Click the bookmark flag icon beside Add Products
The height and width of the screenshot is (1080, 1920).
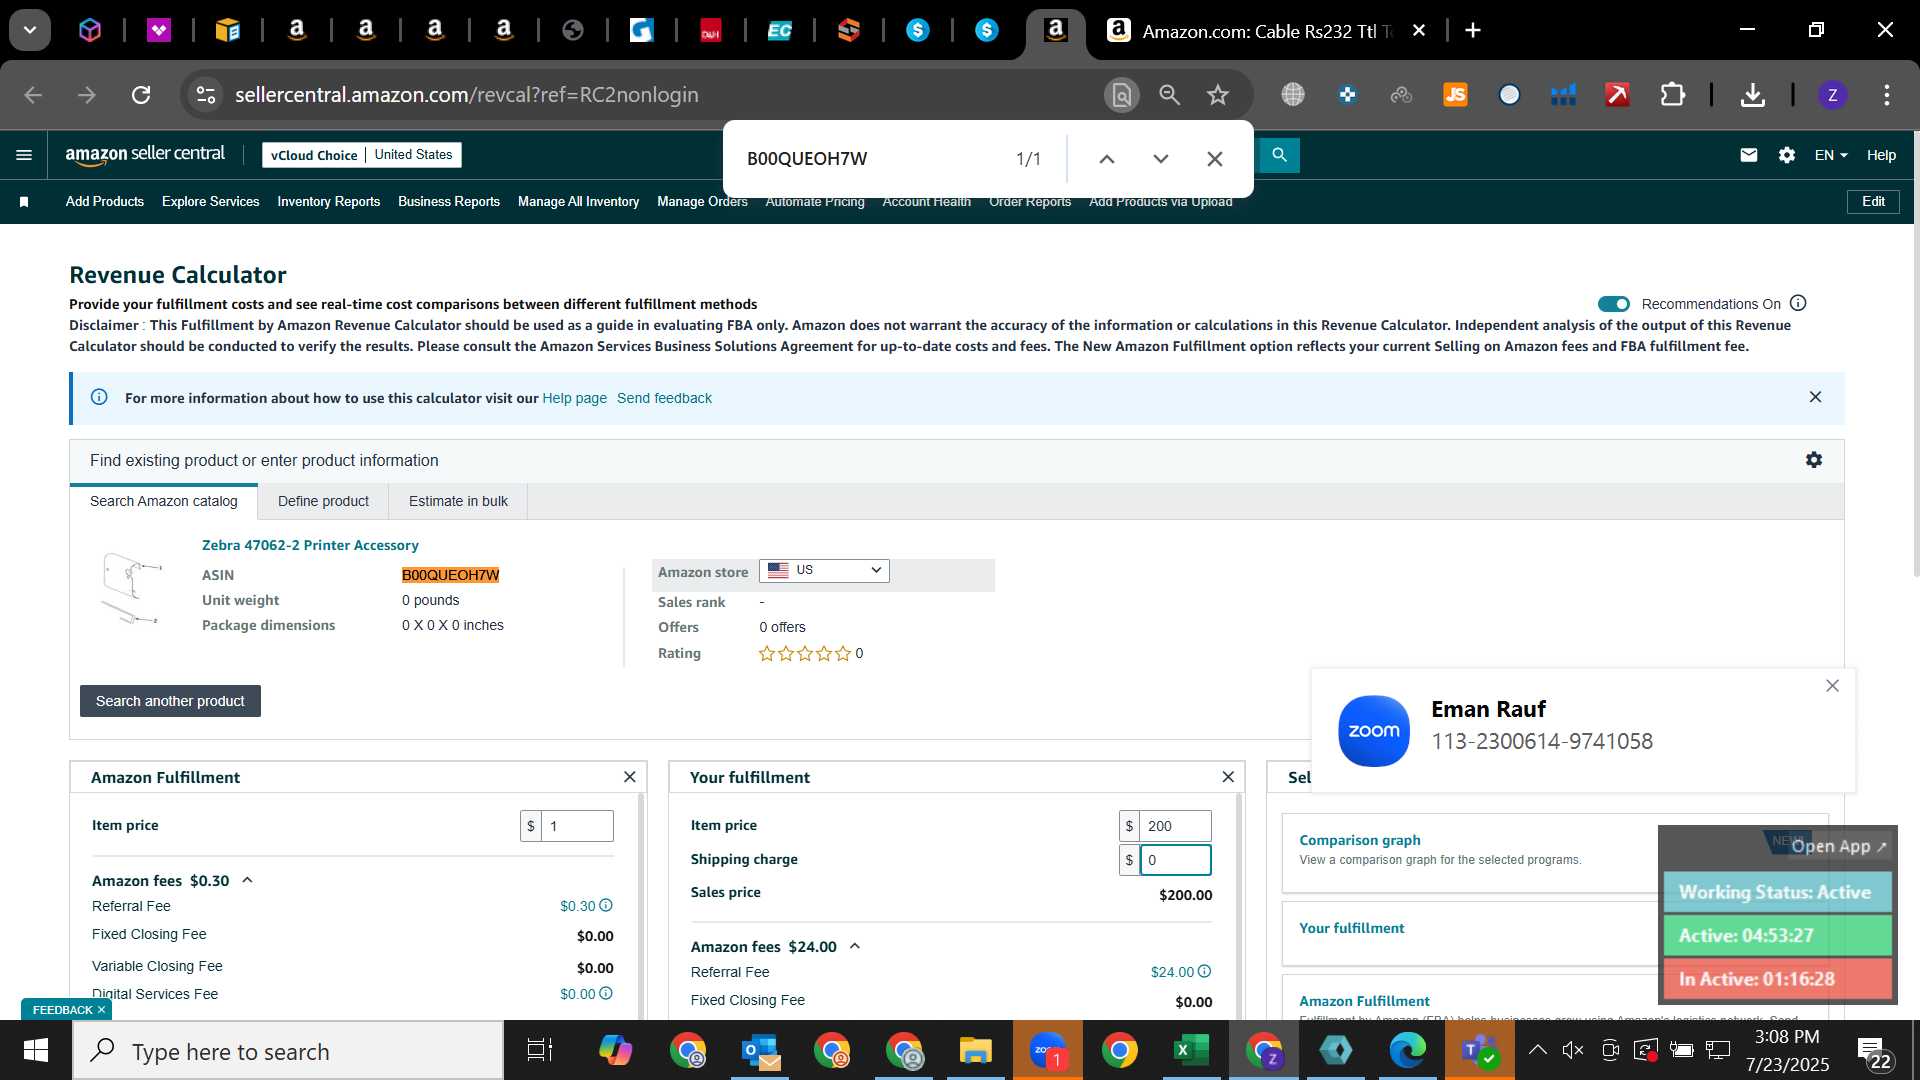coord(24,202)
